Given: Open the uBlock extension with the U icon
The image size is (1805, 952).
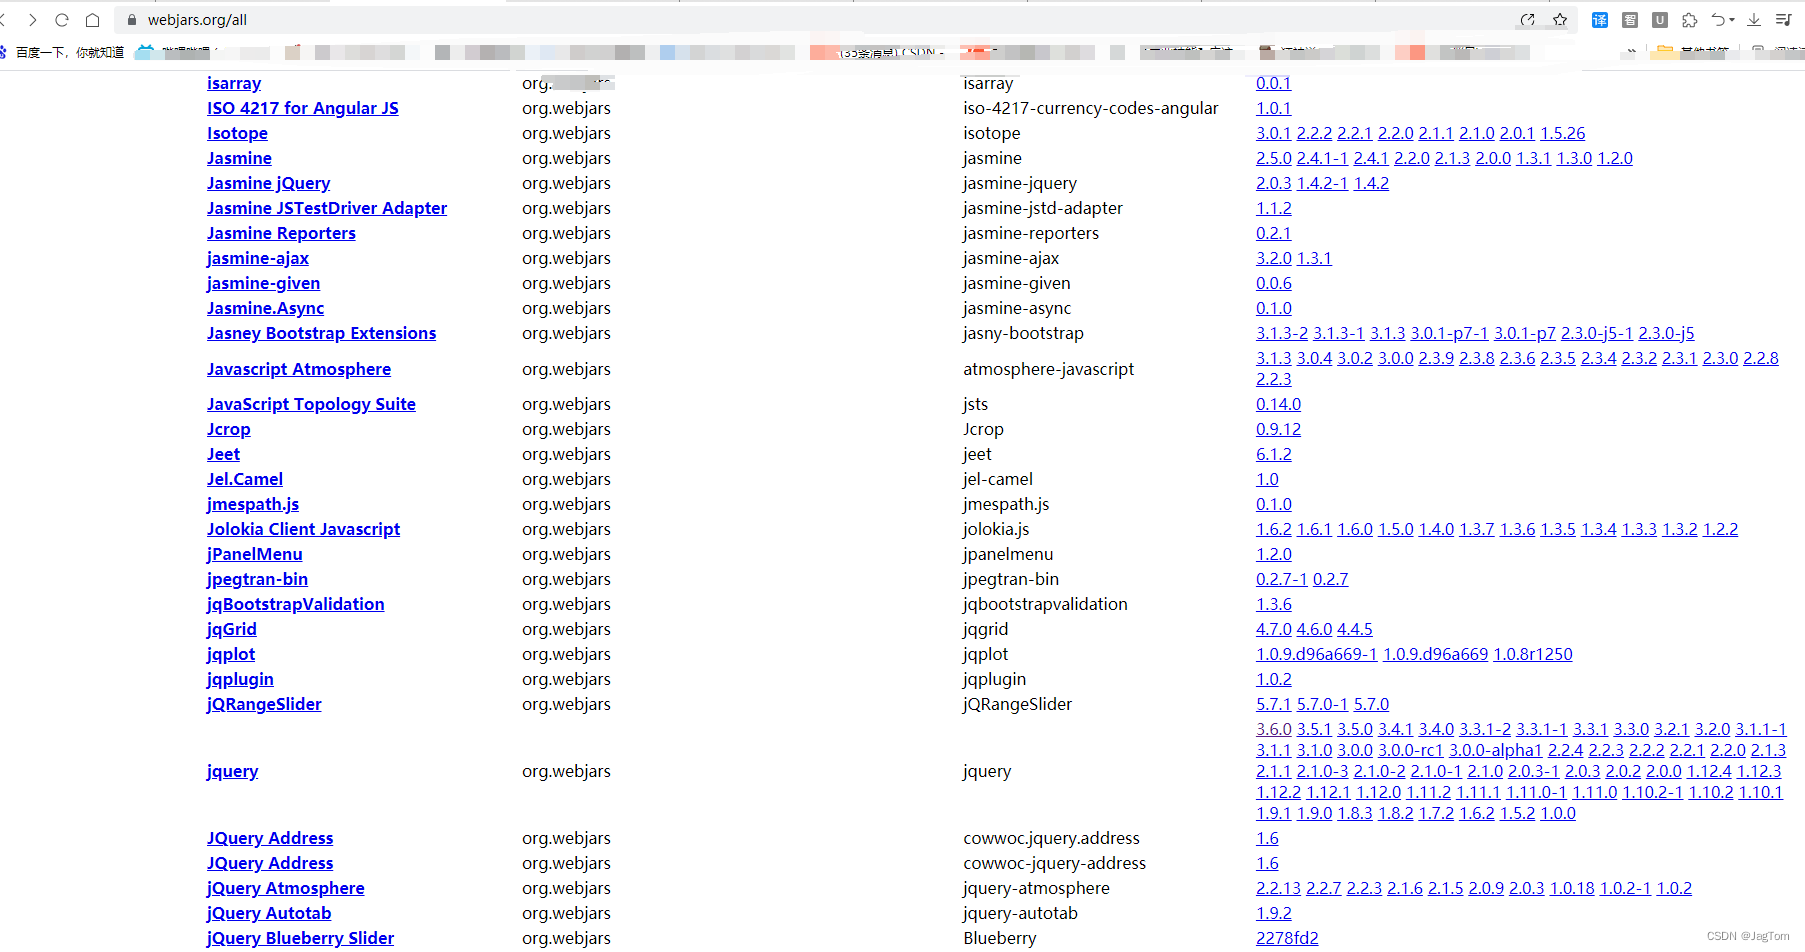Looking at the screenshot, I should coord(1659,20).
